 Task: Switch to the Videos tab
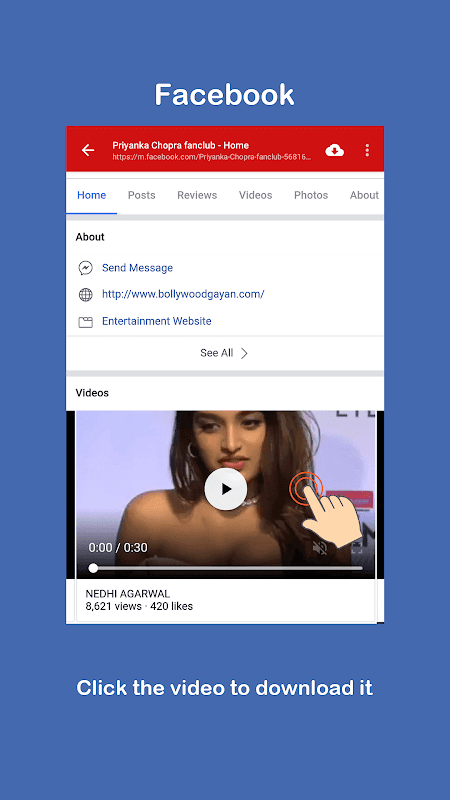(255, 195)
